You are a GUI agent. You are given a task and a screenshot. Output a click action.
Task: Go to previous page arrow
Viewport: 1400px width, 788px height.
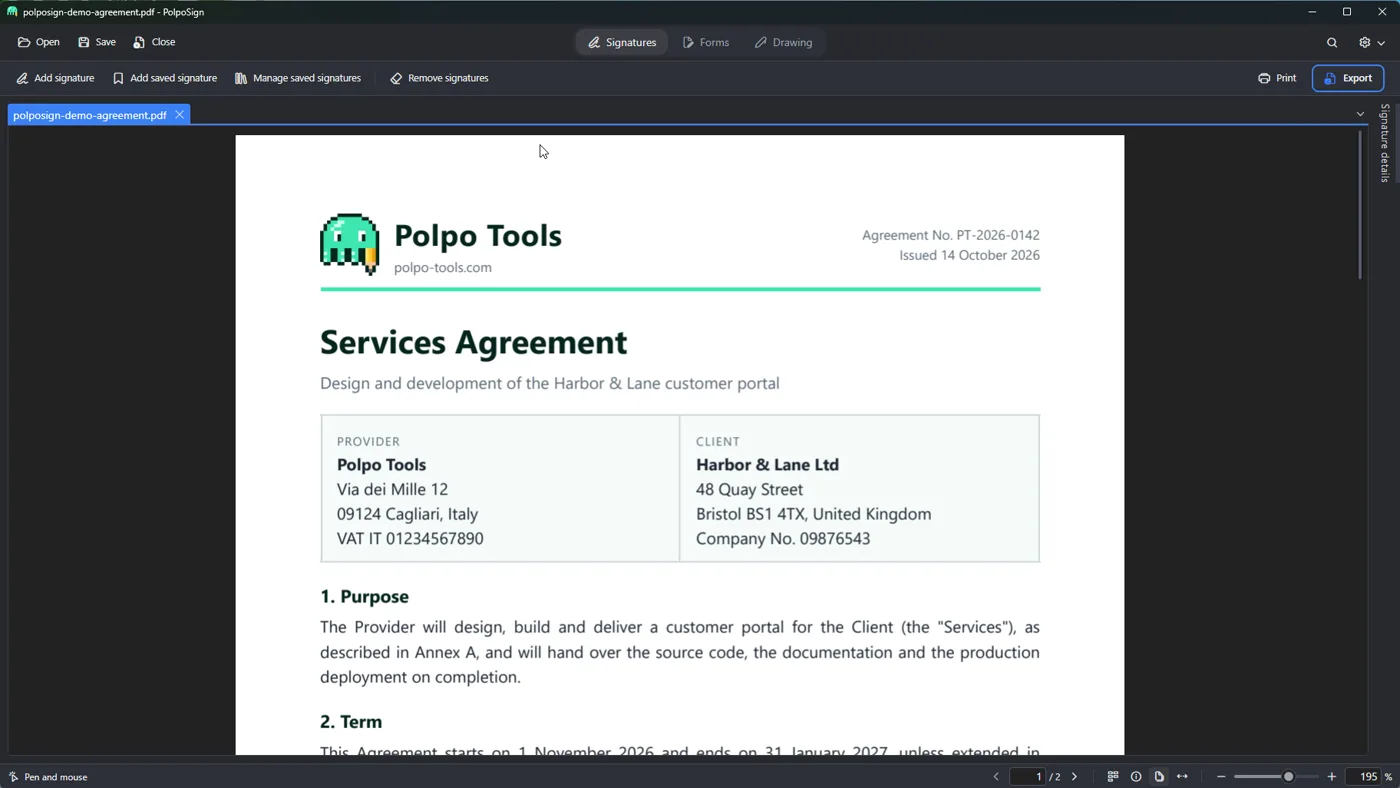(996, 777)
